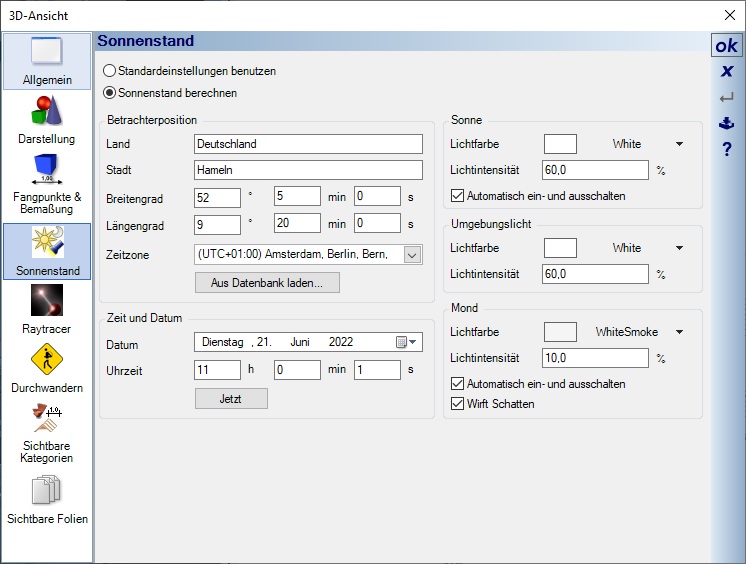Open the Mond Lichtfarbe dropdown arrow
Screen dimensions: 746x564
(x=679, y=332)
